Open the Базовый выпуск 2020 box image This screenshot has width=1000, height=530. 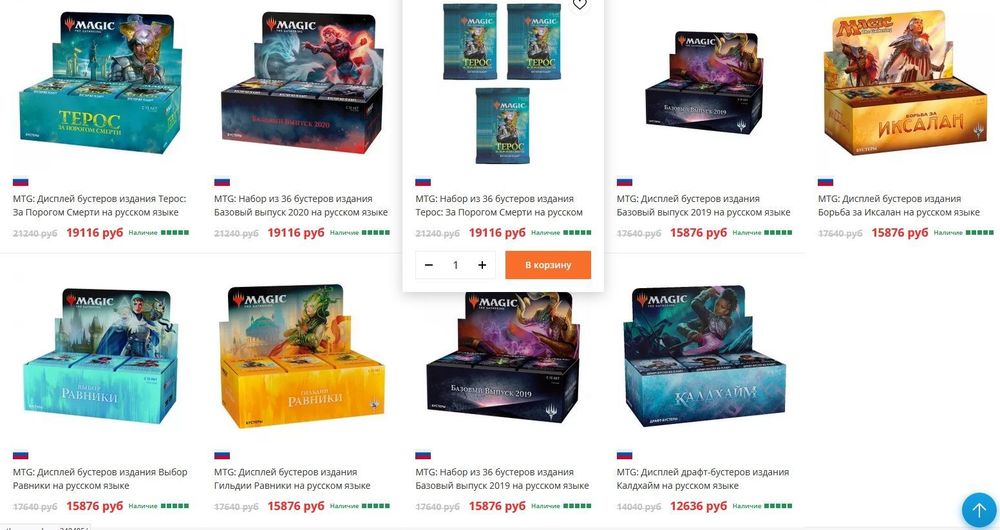coord(302,83)
